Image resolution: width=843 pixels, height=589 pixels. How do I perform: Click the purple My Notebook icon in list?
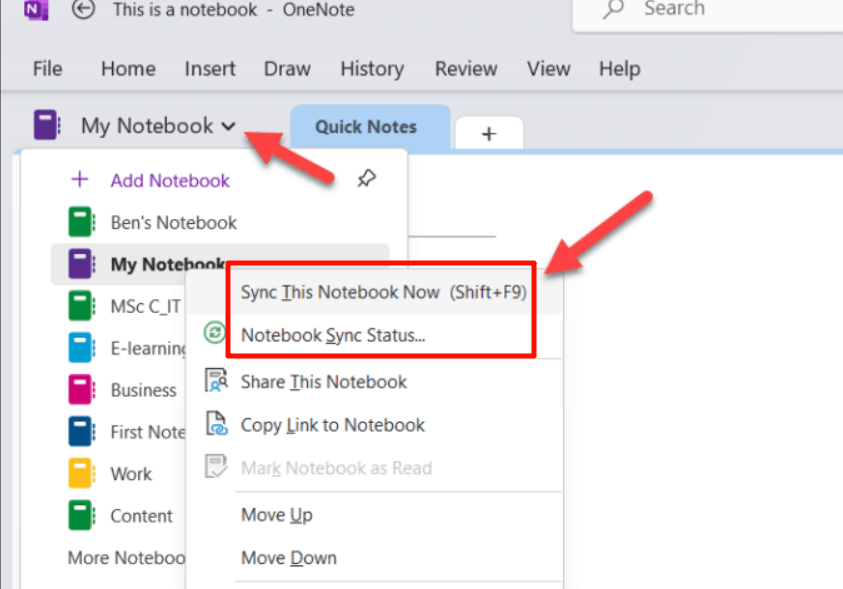click(82, 264)
